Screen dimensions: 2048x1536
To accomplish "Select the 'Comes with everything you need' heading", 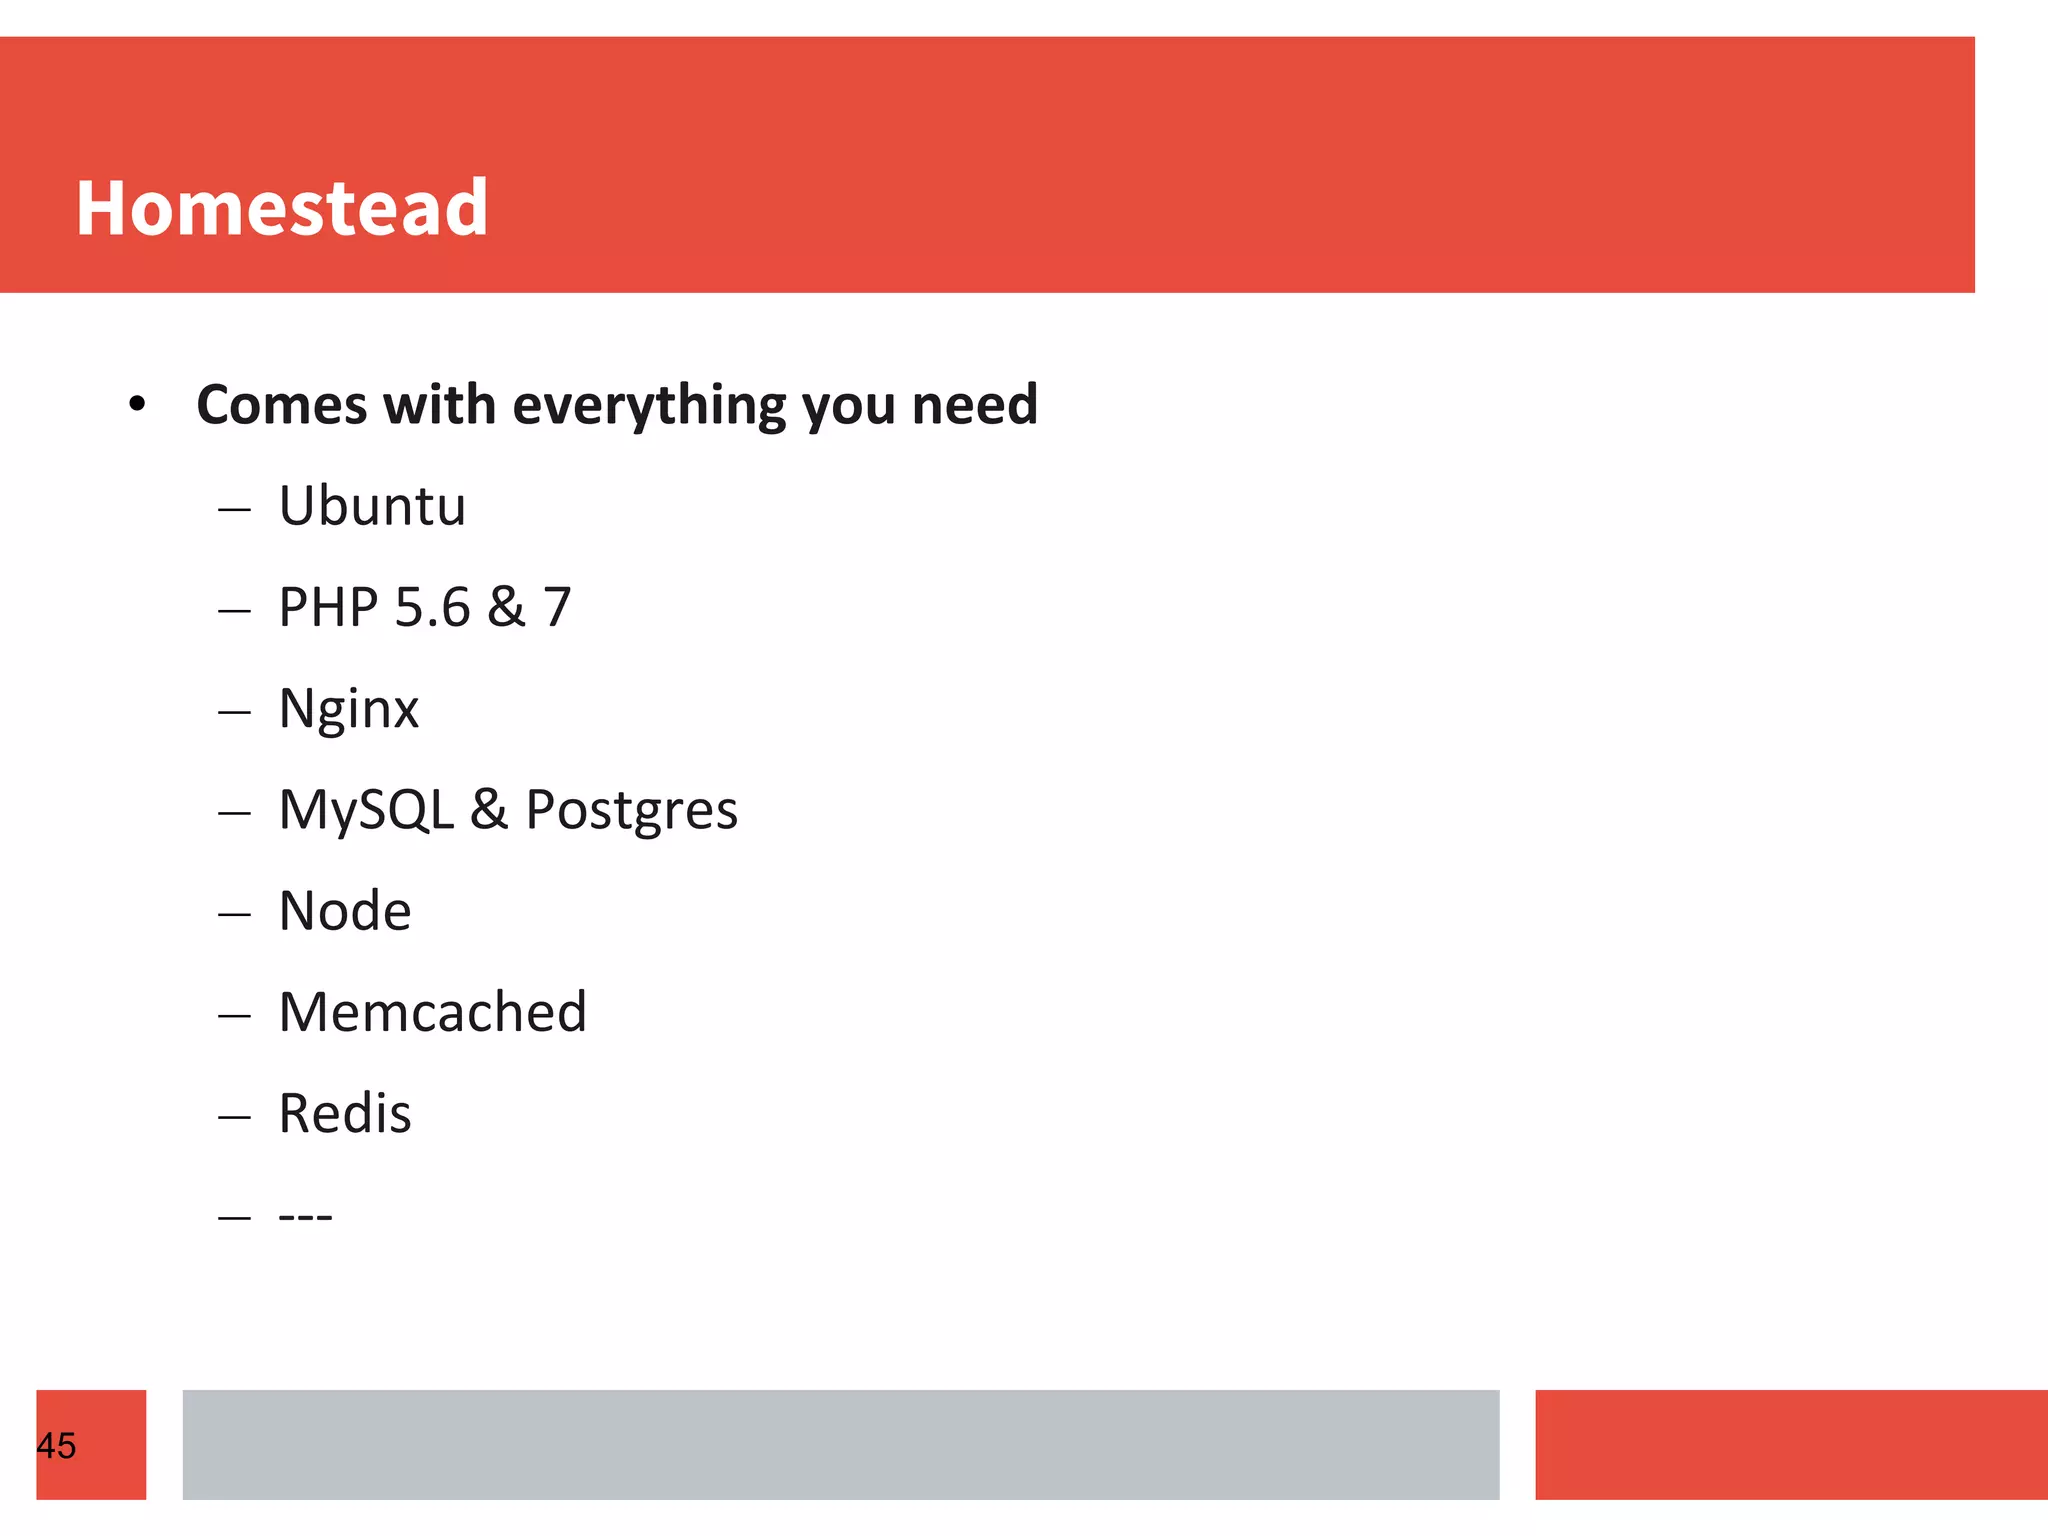I will (617, 405).
